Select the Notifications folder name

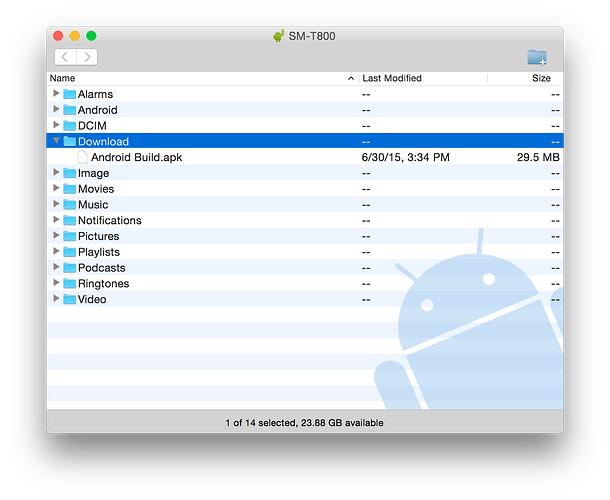(x=110, y=220)
